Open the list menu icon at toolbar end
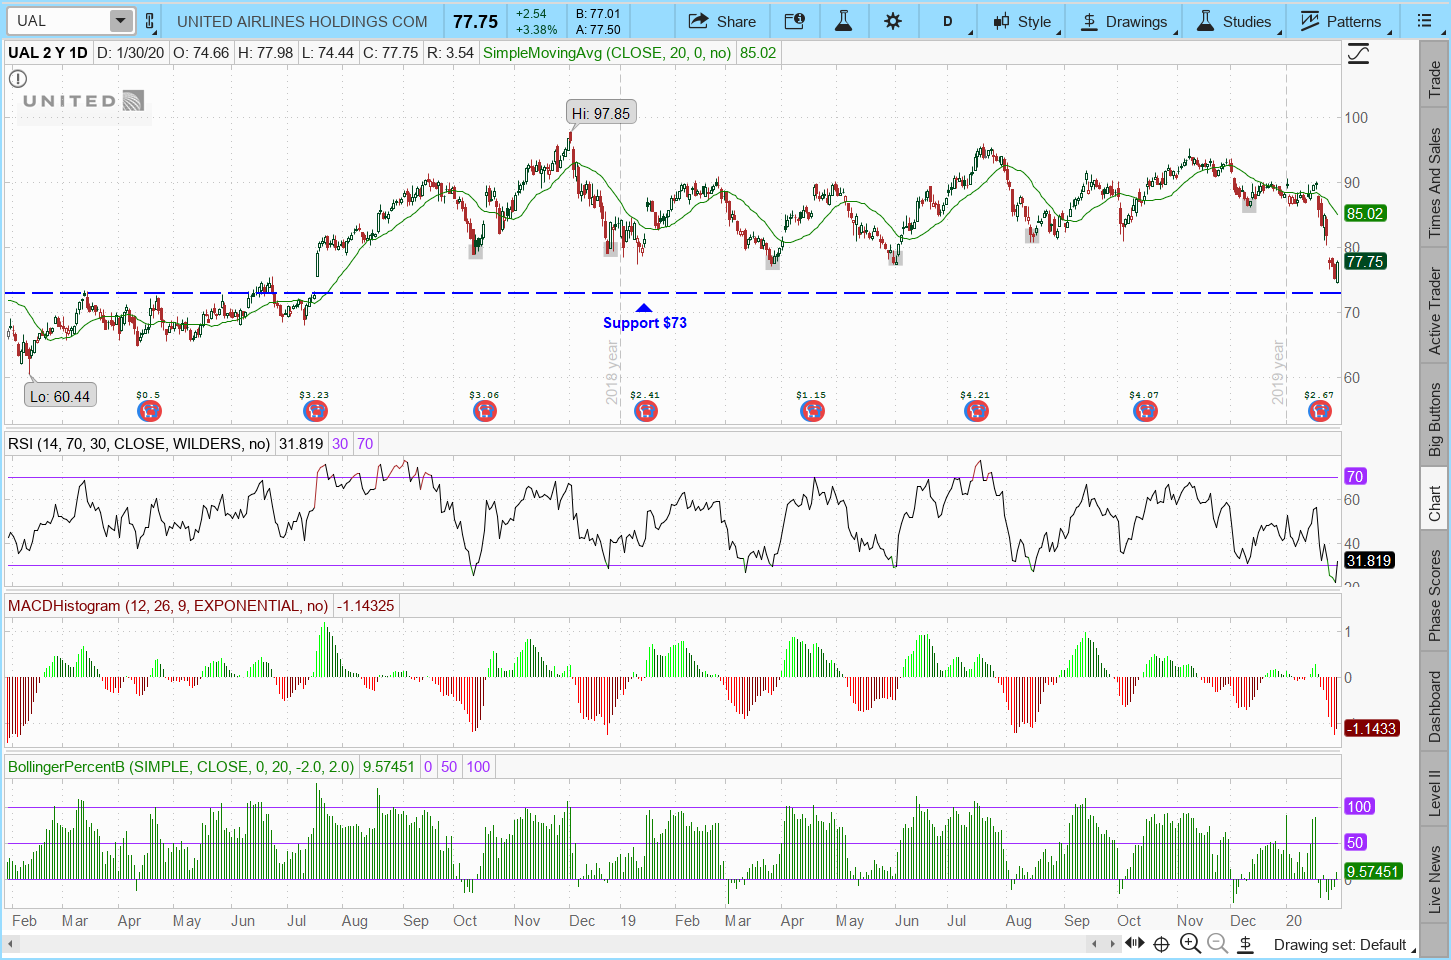 (1425, 21)
